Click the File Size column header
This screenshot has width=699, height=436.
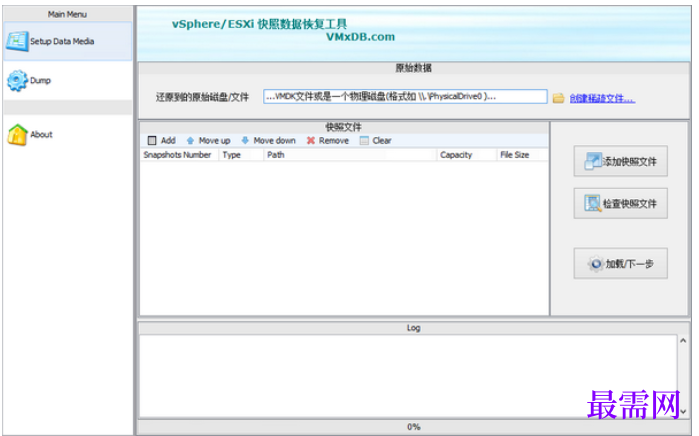tap(522, 155)
